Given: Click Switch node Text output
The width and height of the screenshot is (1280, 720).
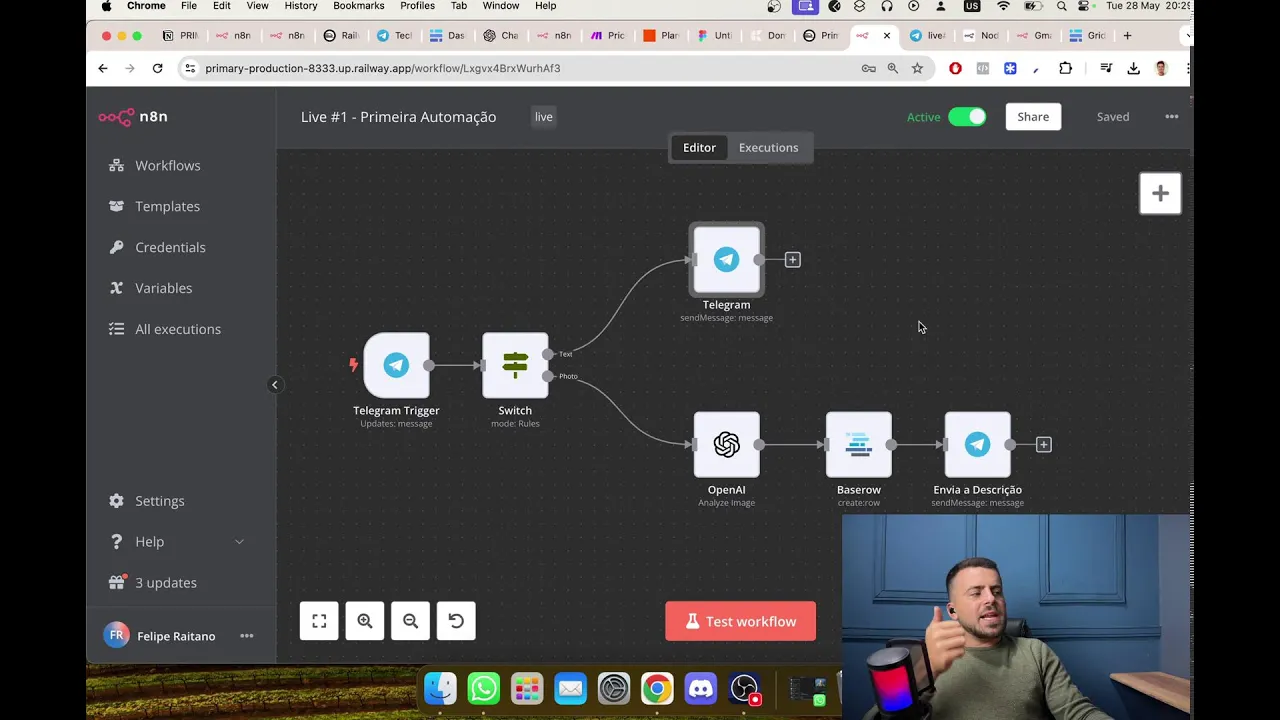Looking at the screenshot, I should point(548,354).
